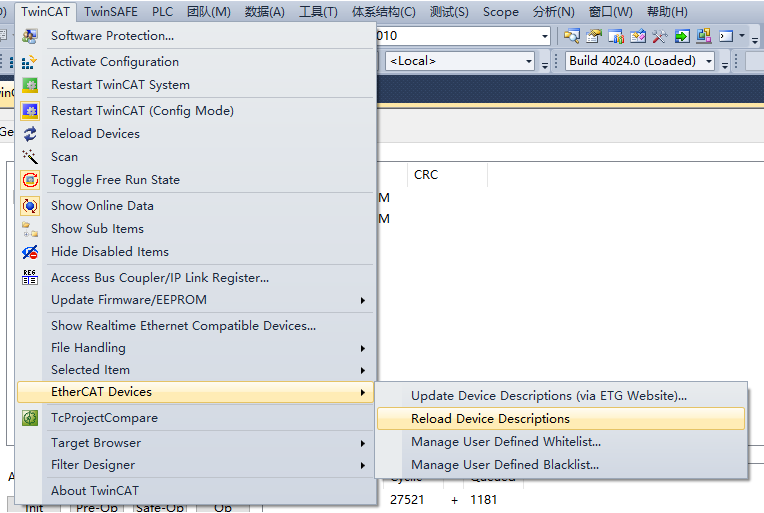The height and width of the screenshot is (513, 764).
Task: Open the PLC menu
Action: [x=162, y=12]
